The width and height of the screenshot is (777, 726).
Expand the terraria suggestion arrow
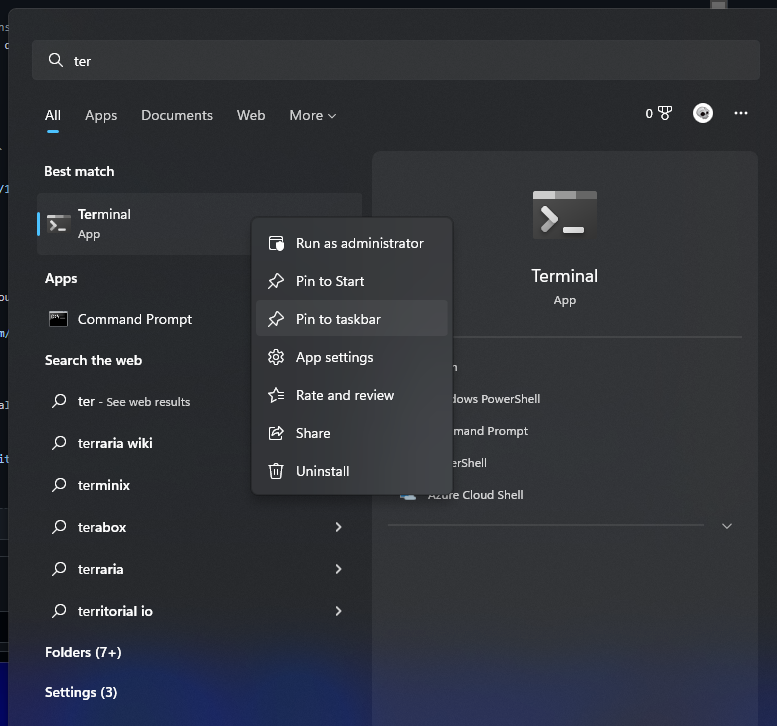coord(338,569)
